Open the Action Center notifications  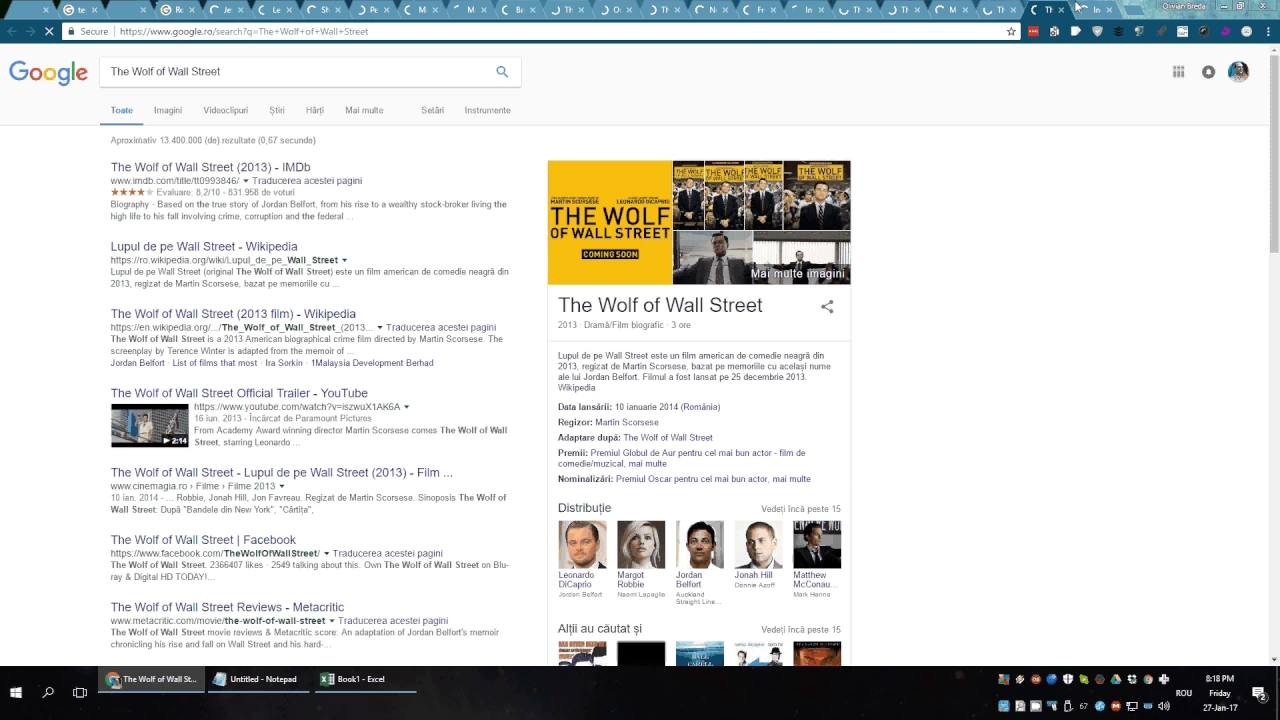(1259, 693)
